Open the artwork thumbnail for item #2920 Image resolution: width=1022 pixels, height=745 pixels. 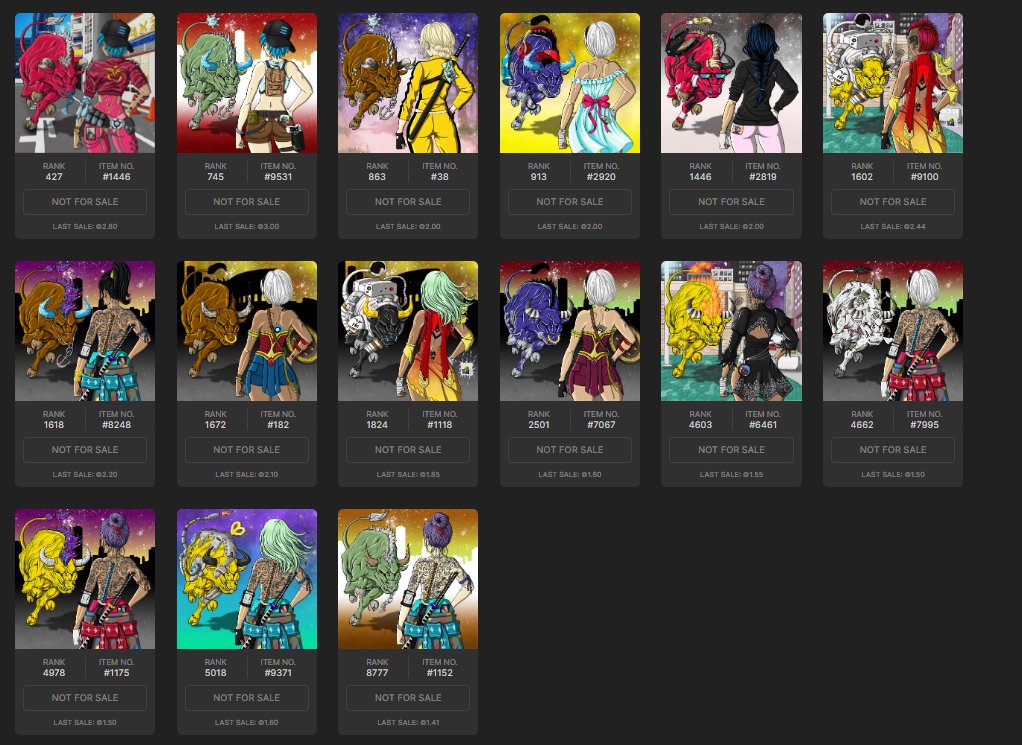[x=570, y=83]
